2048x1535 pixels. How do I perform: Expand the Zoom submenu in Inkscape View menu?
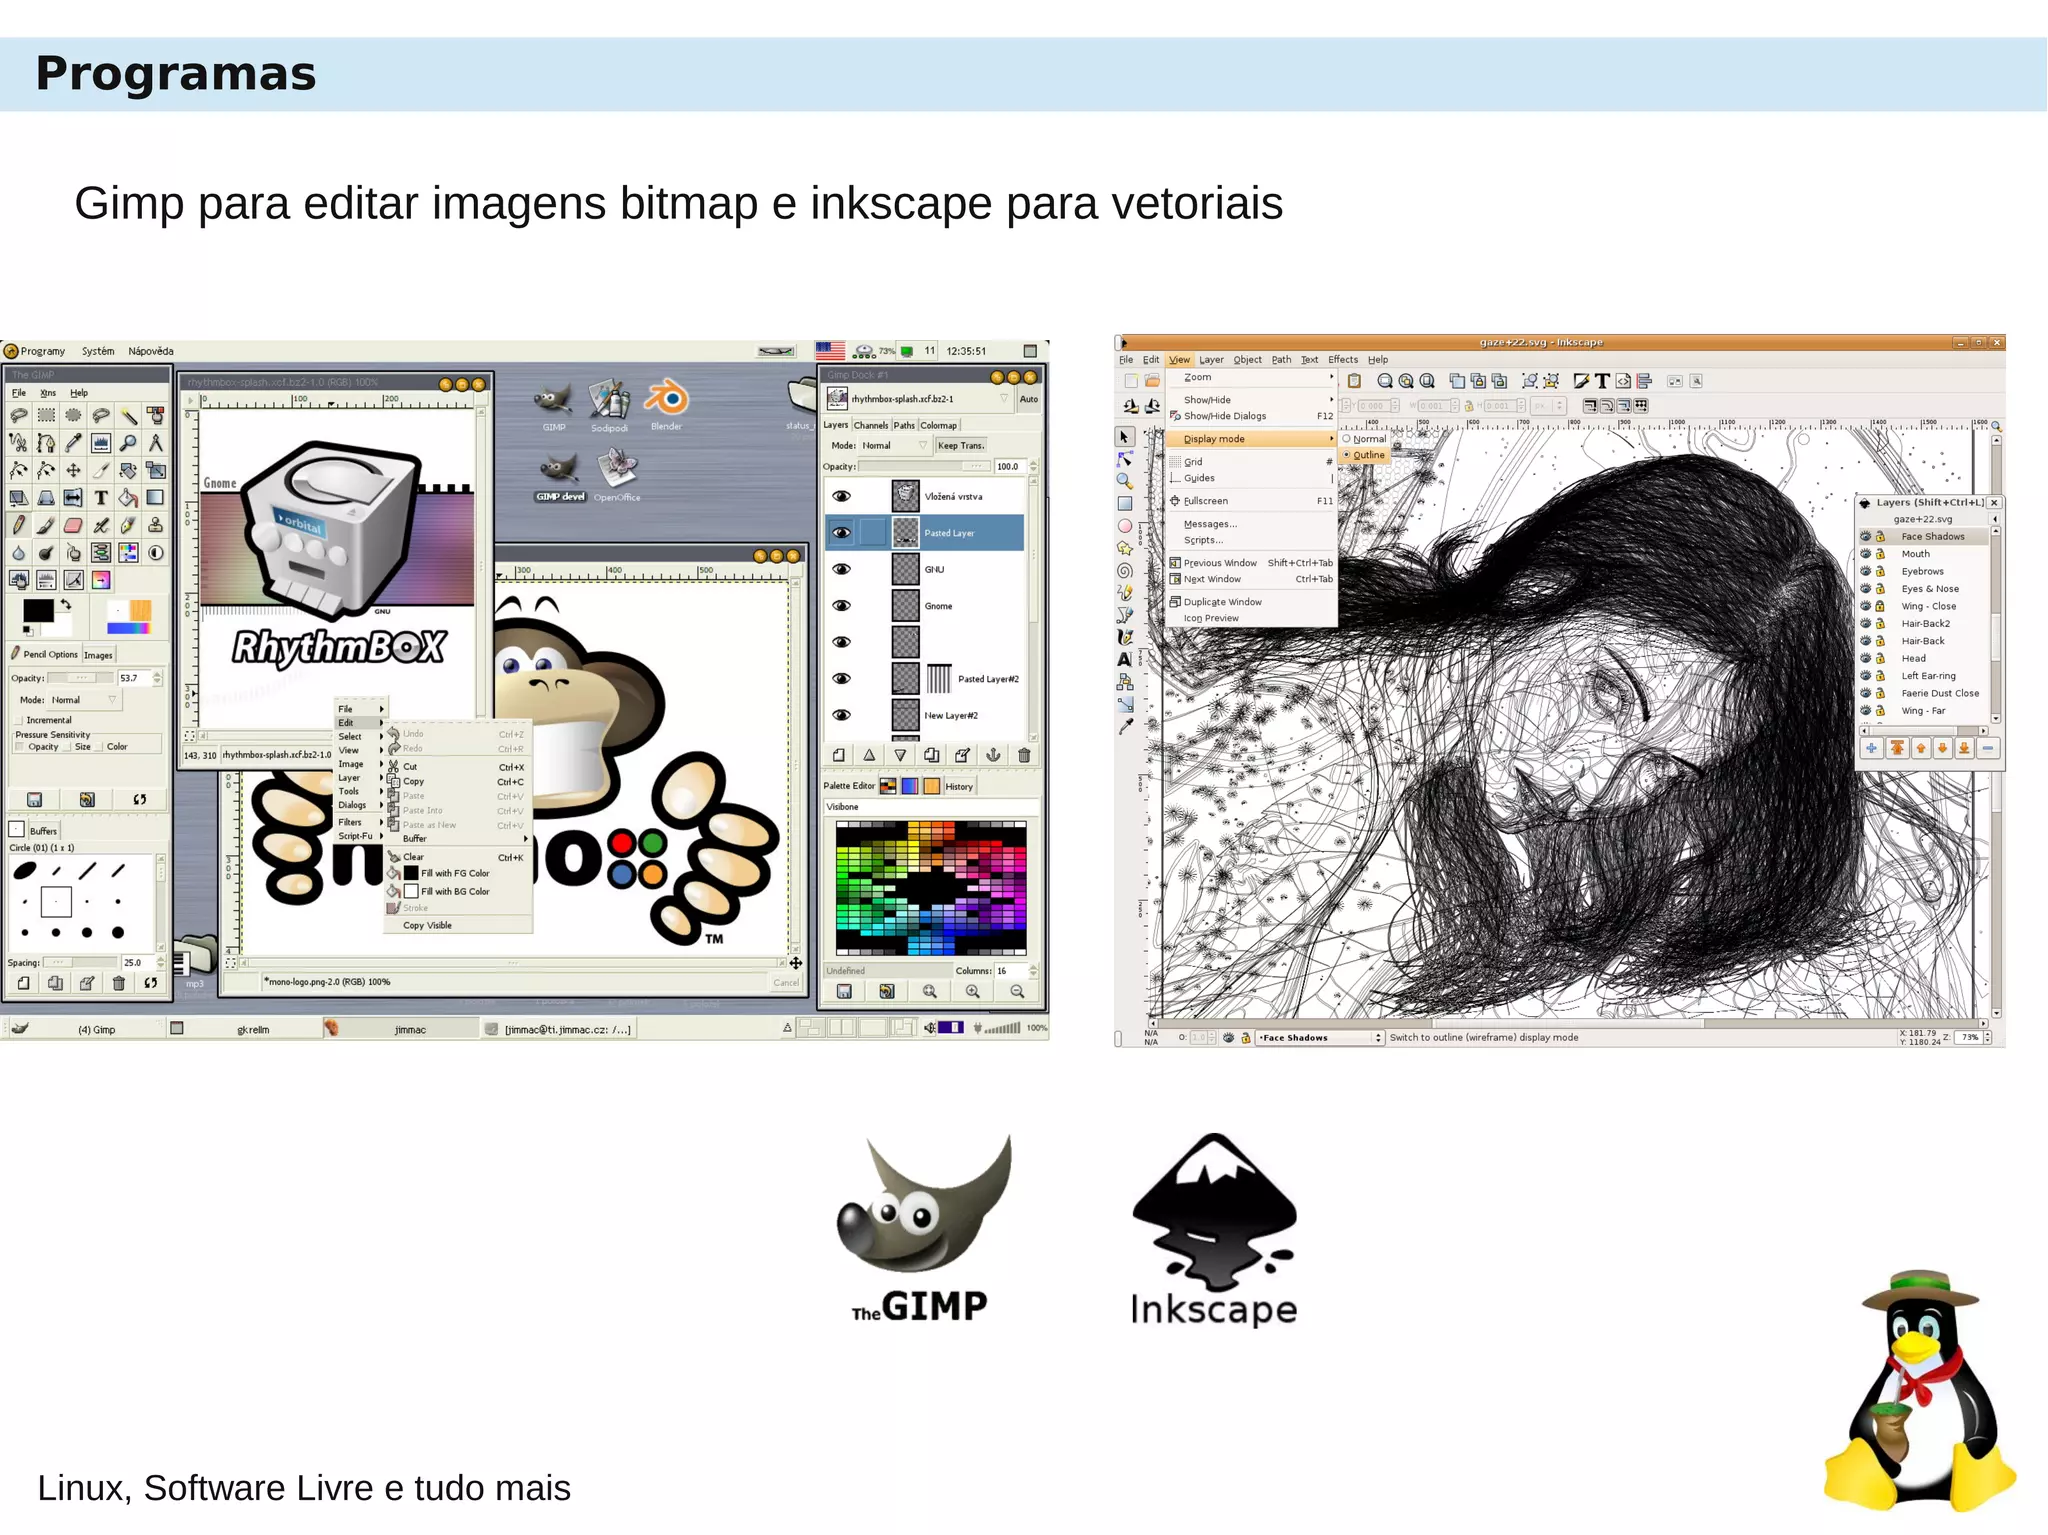coord(1252,378)
